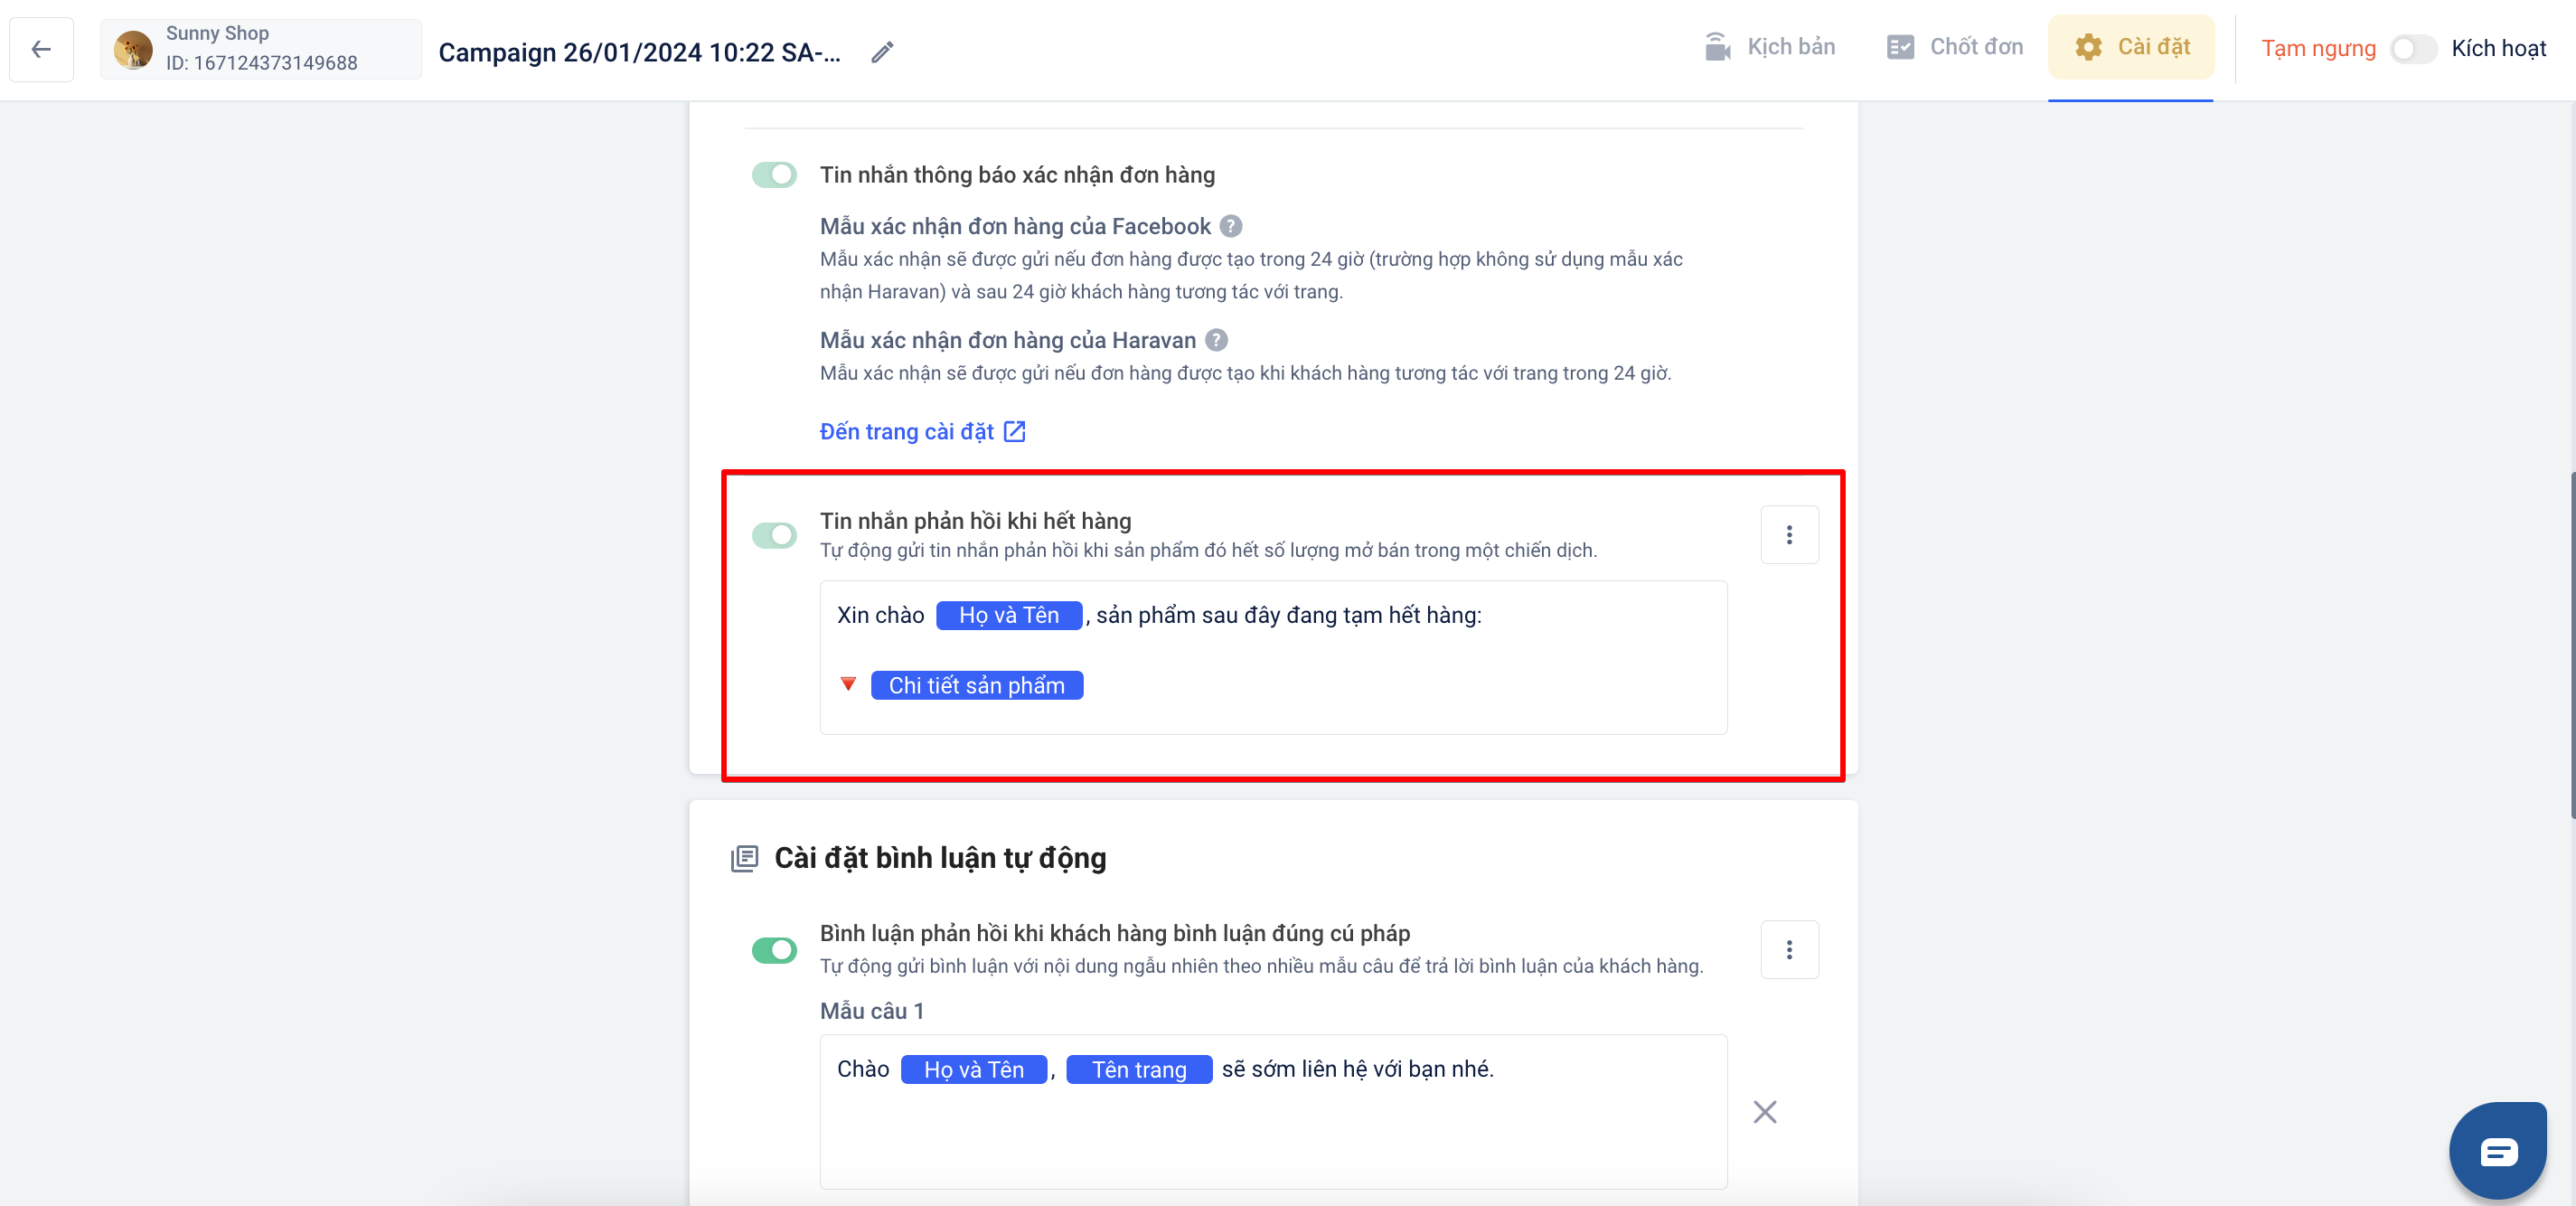Toggle order confirmation notification message switch

click(x=774, y=175)
